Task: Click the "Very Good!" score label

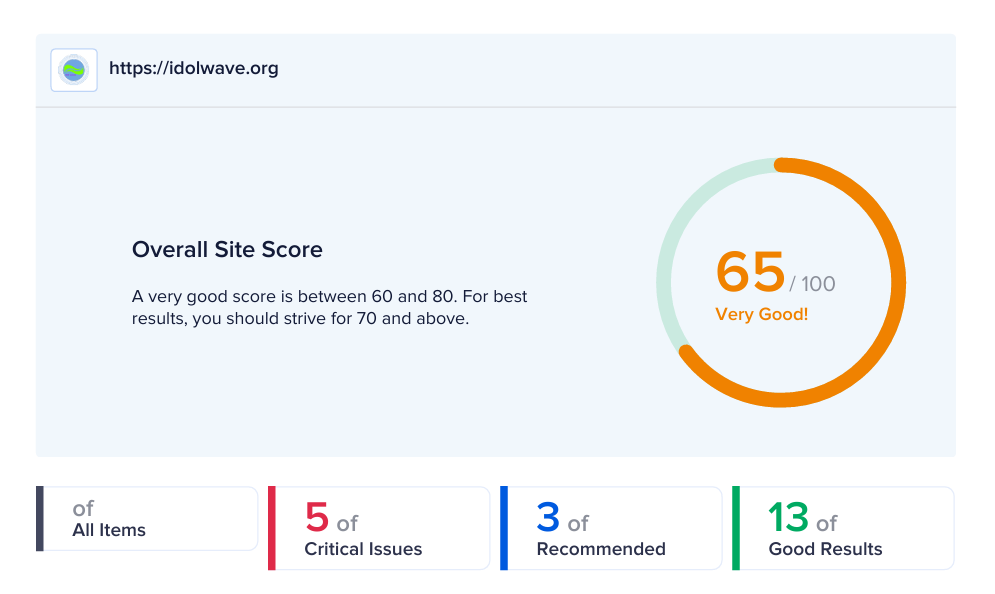Action: pos(761,314)
